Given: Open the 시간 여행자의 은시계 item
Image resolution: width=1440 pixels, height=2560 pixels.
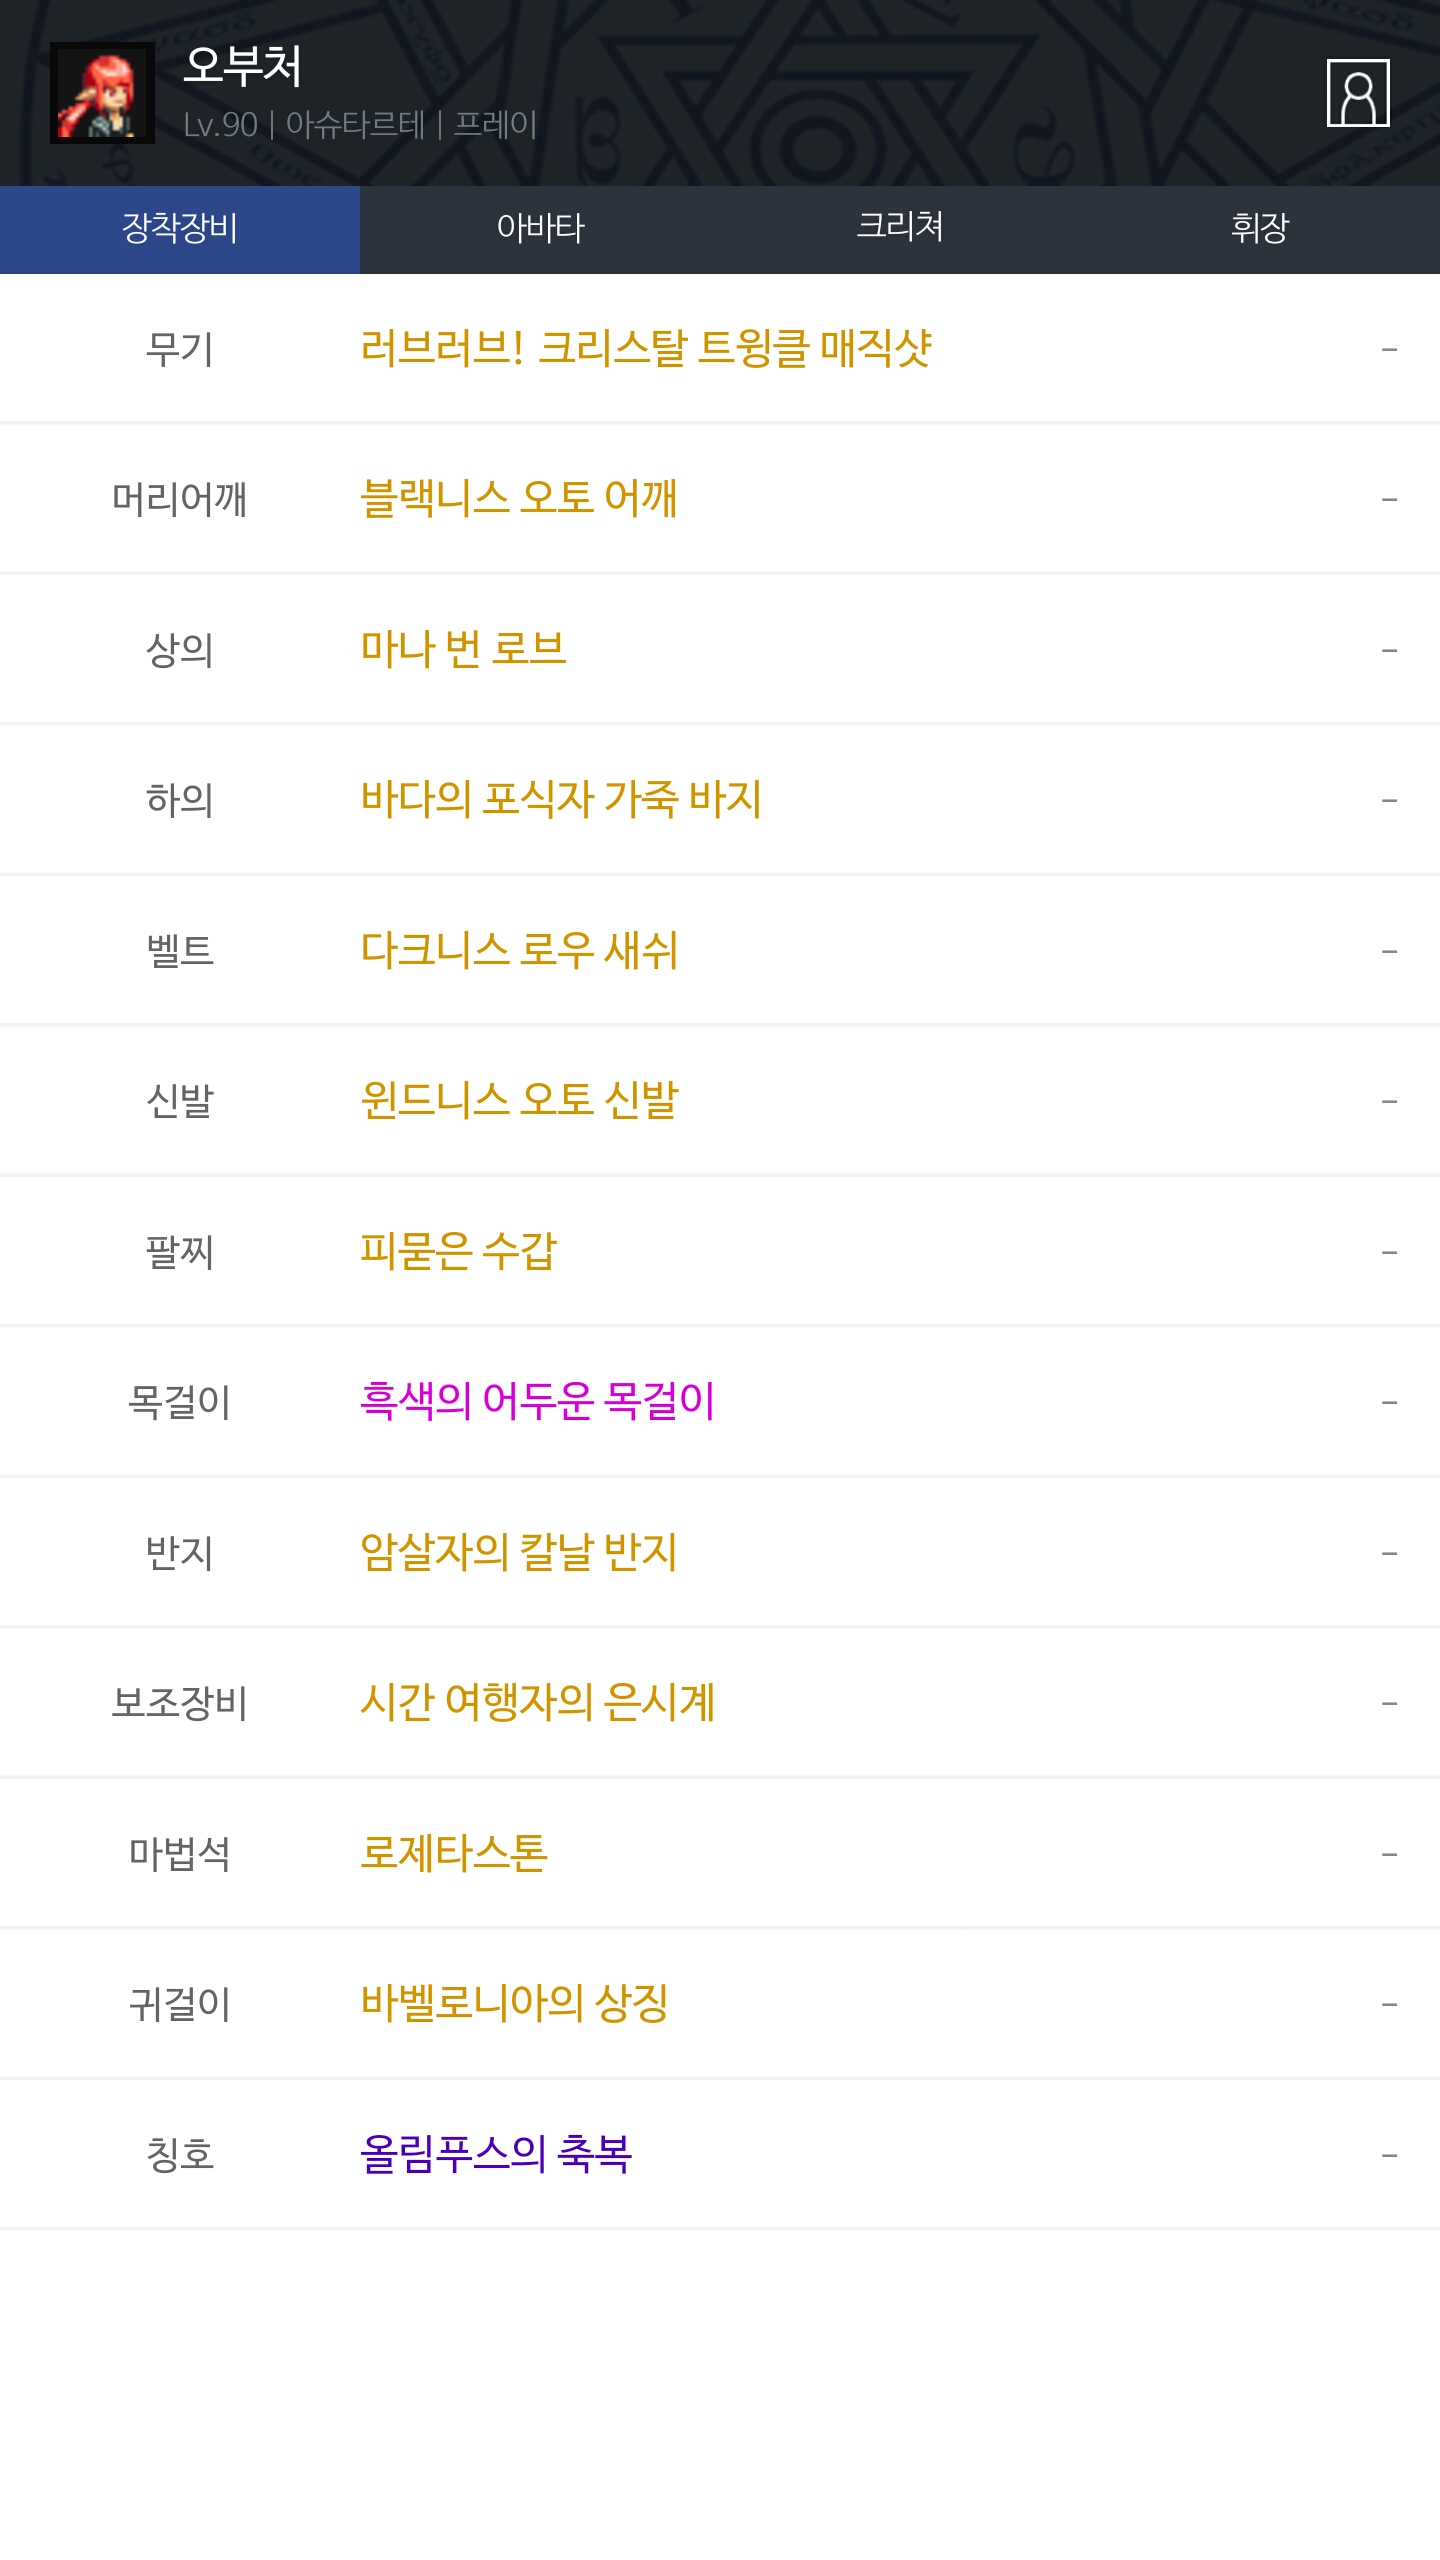Looking at the screenshot, I should click(x=537, y=1702).
